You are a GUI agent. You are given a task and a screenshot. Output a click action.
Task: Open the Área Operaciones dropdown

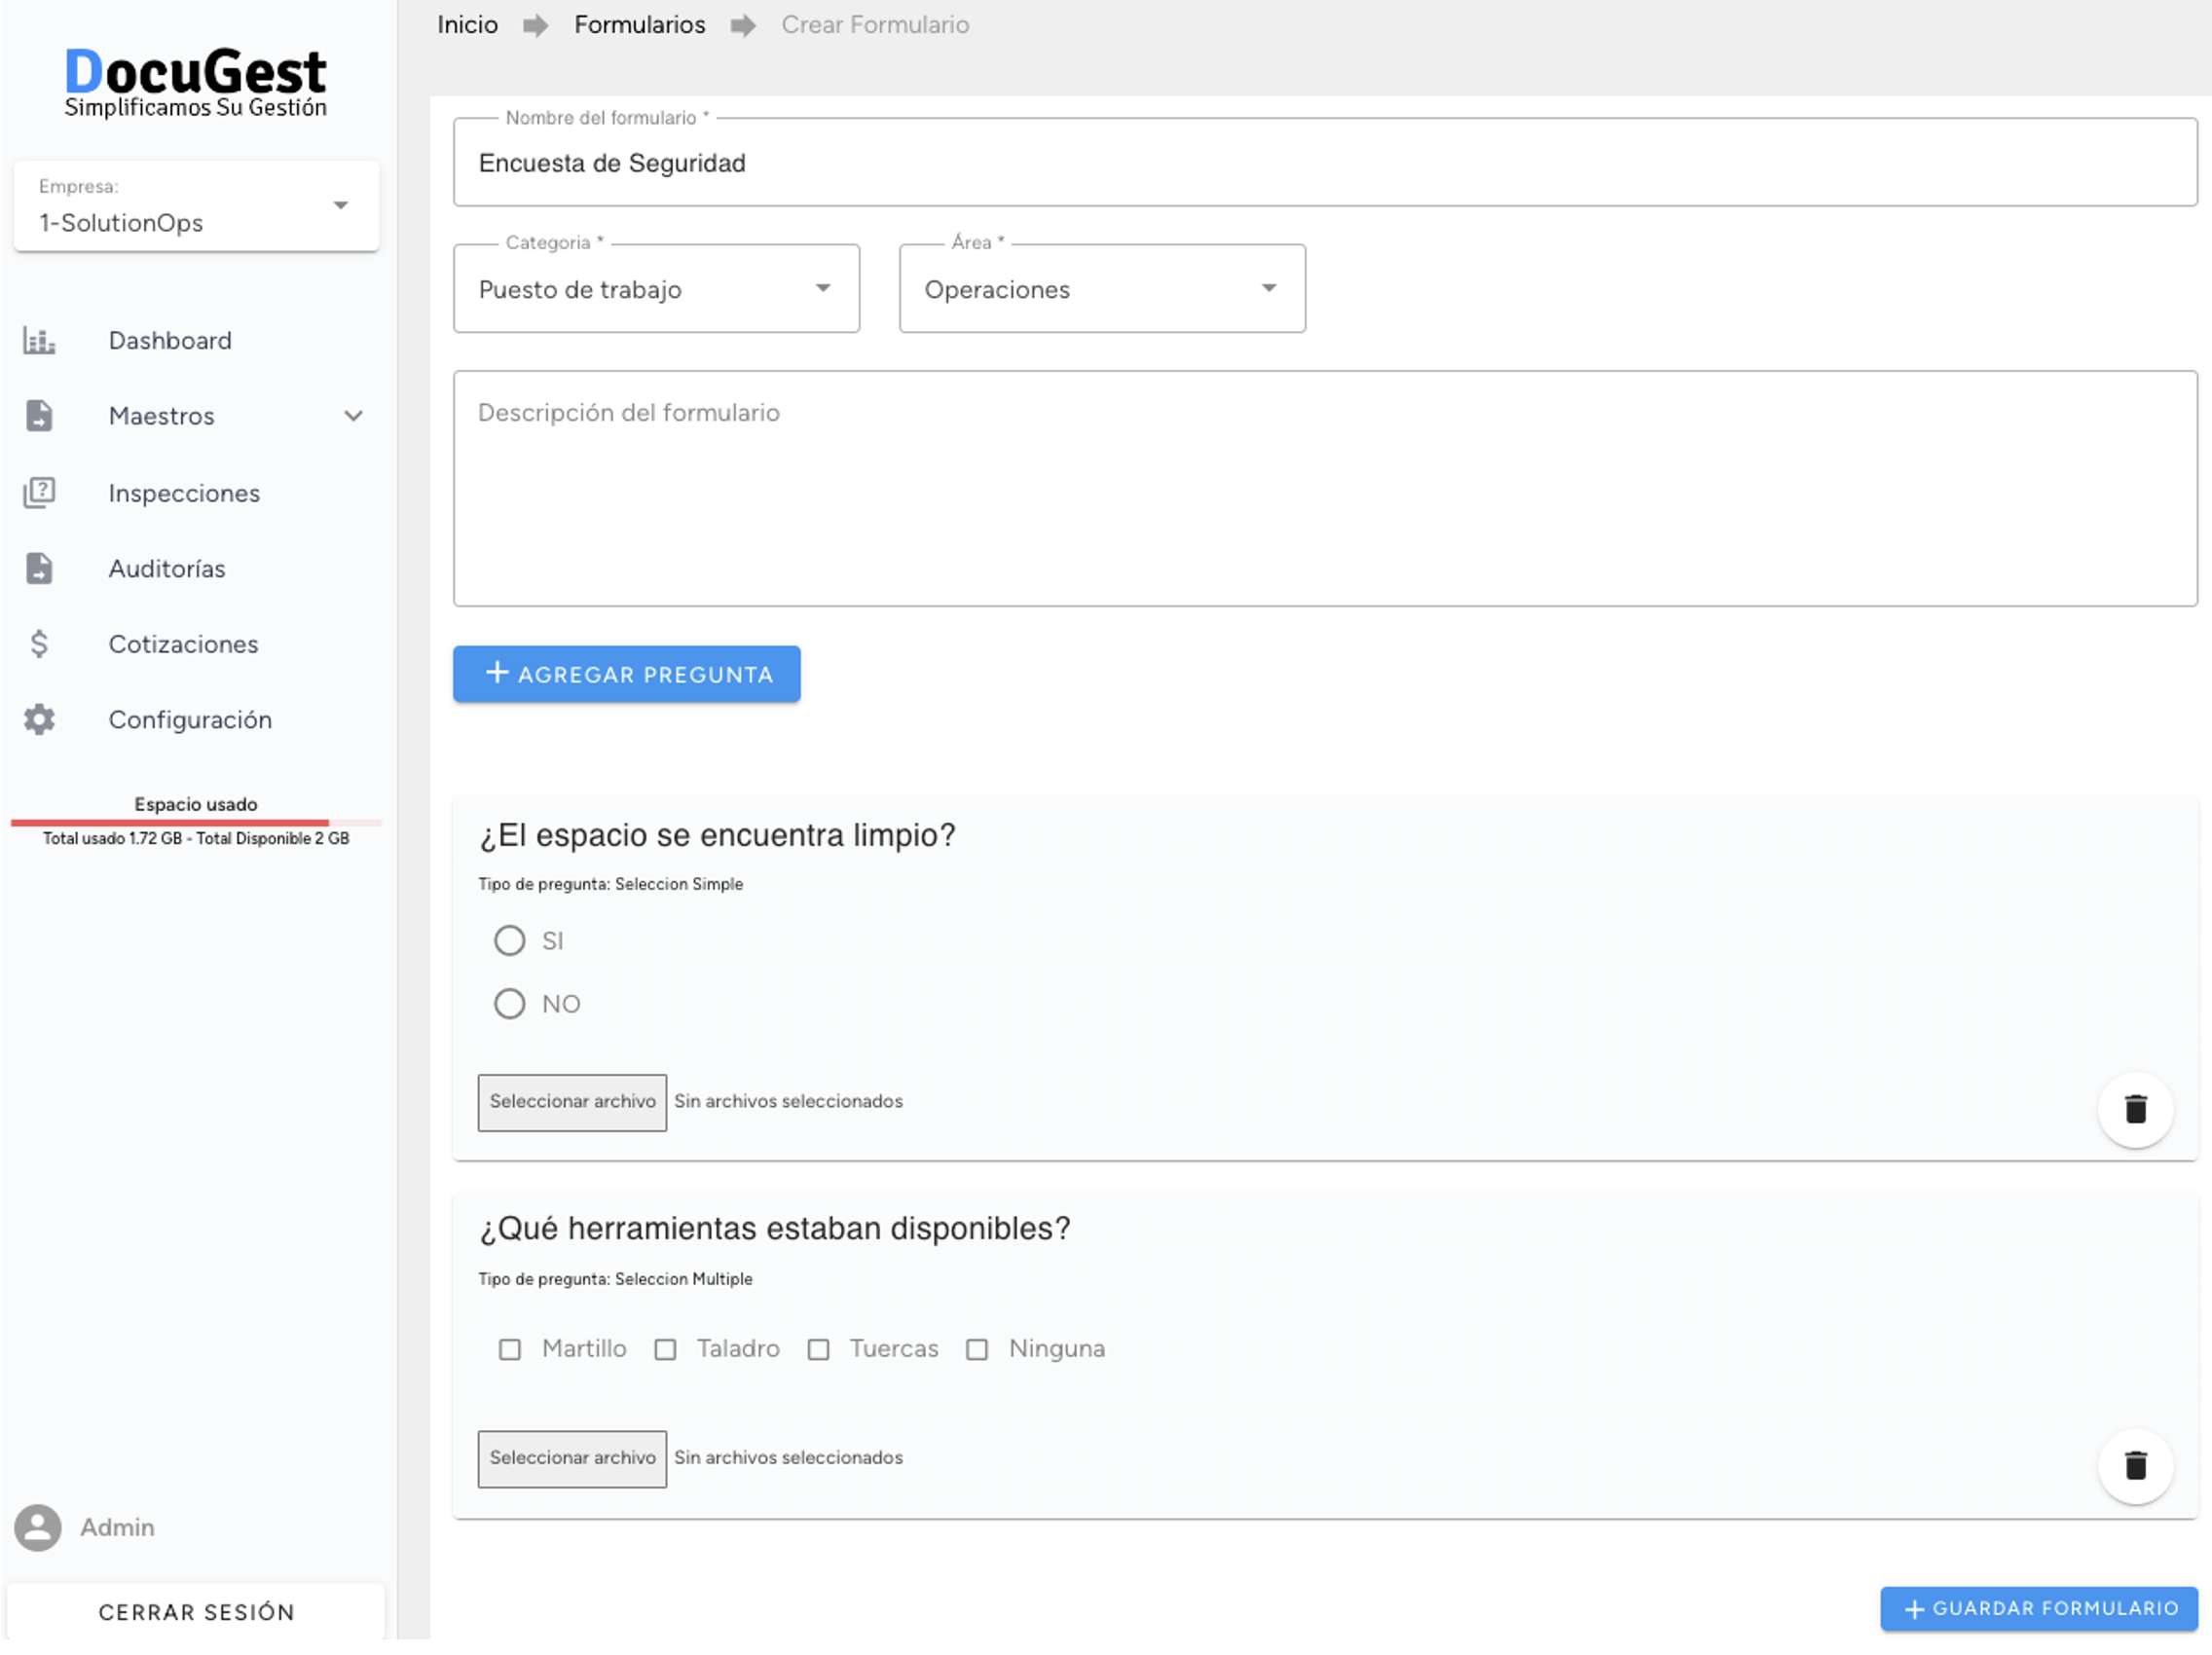pos(1102,289)
